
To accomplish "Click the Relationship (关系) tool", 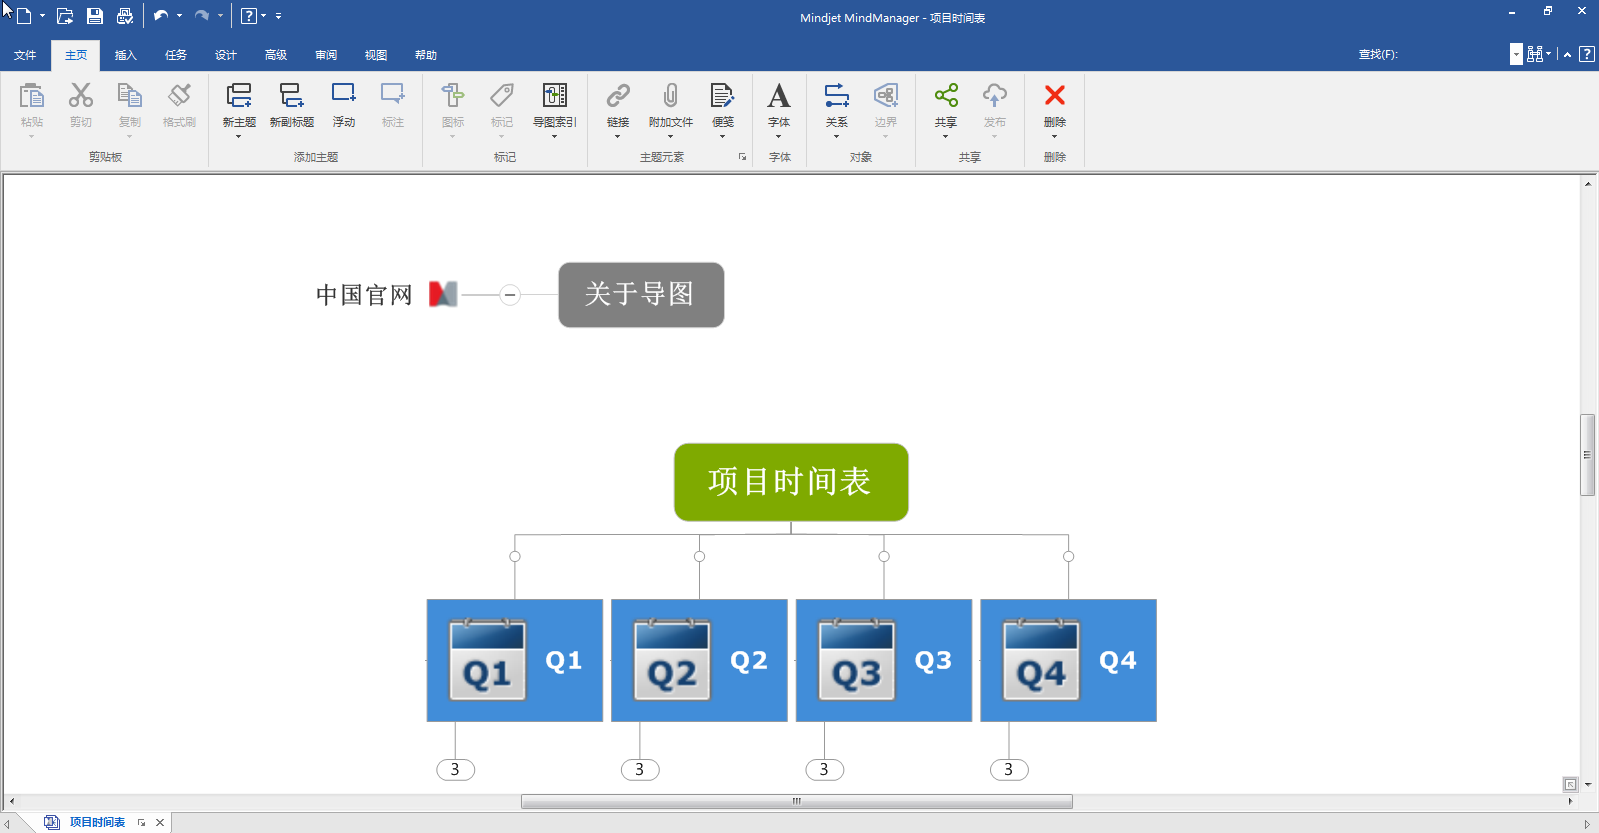I will pos(836,96).
